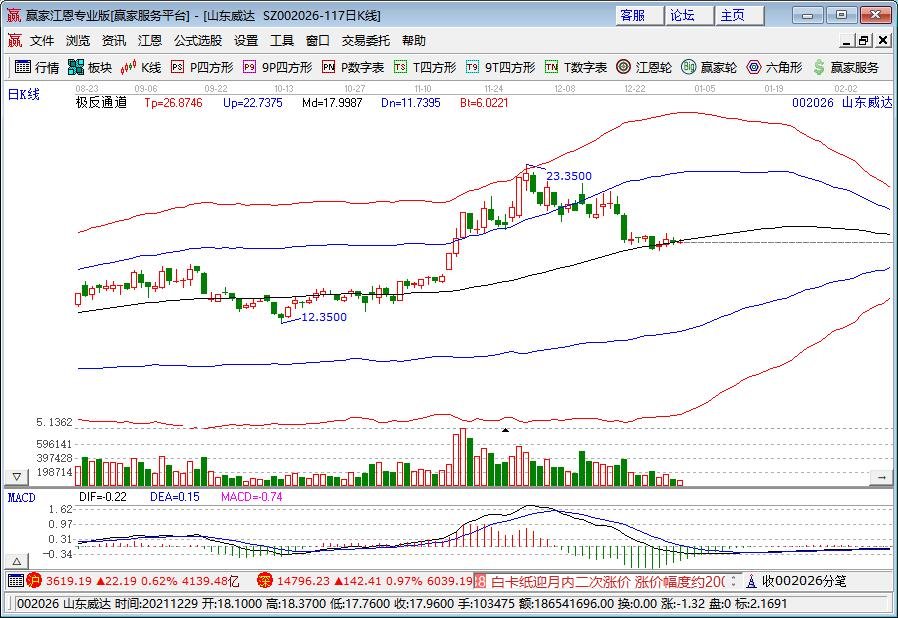Click the 客服 customer service button
The height and width of the screenshot is (618, 898).
click(640, 15)
